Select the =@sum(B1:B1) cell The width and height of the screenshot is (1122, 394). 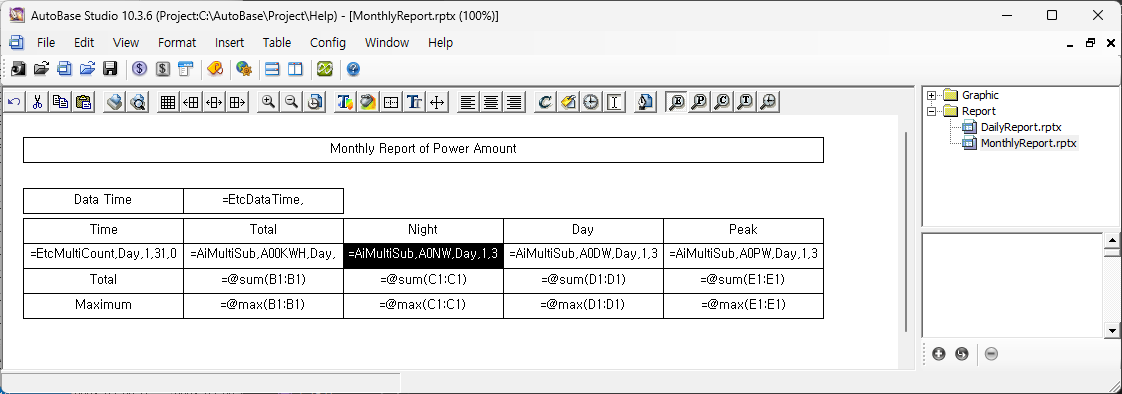tap(263, 280)
